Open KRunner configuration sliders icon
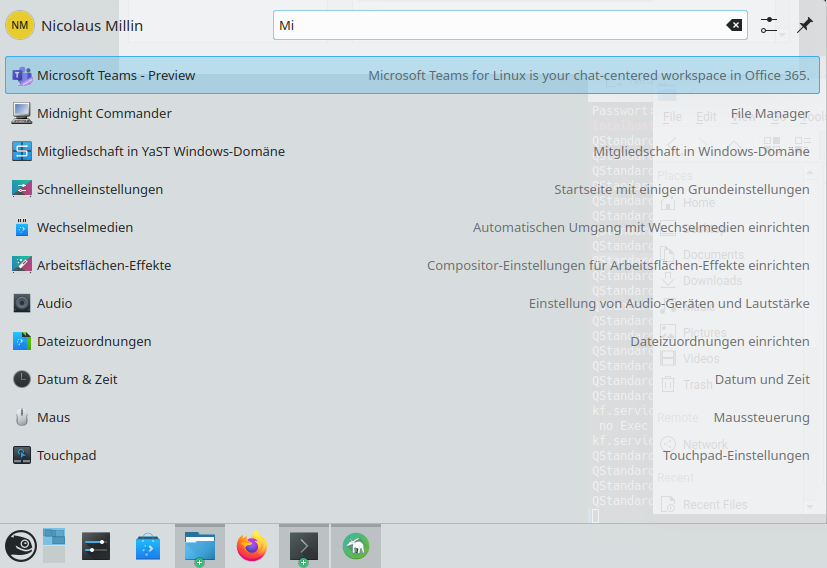This screenshot has width=827, height=568. point(769,25)
